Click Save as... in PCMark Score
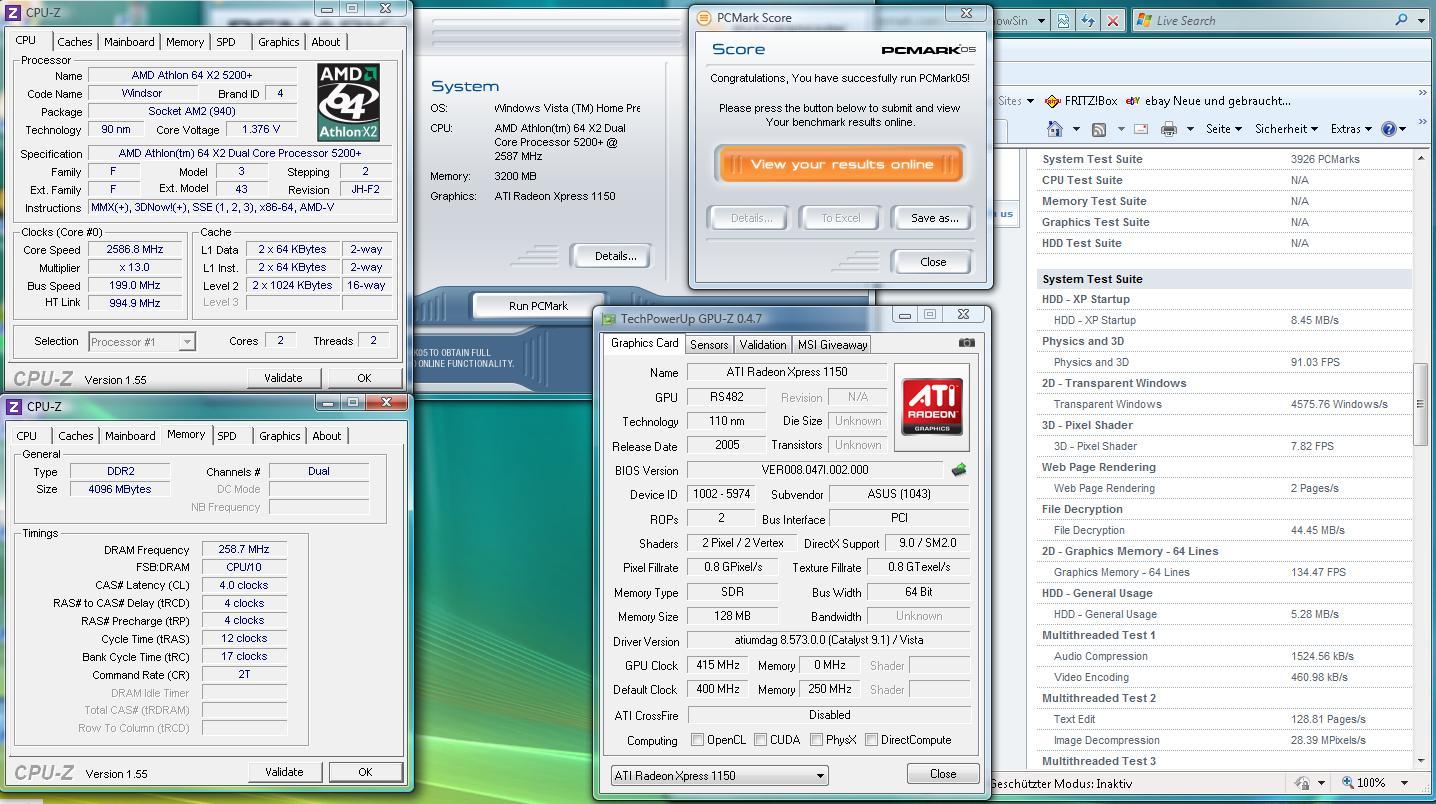This screenshot has height=804, width=1436. [x=933, y=218]
